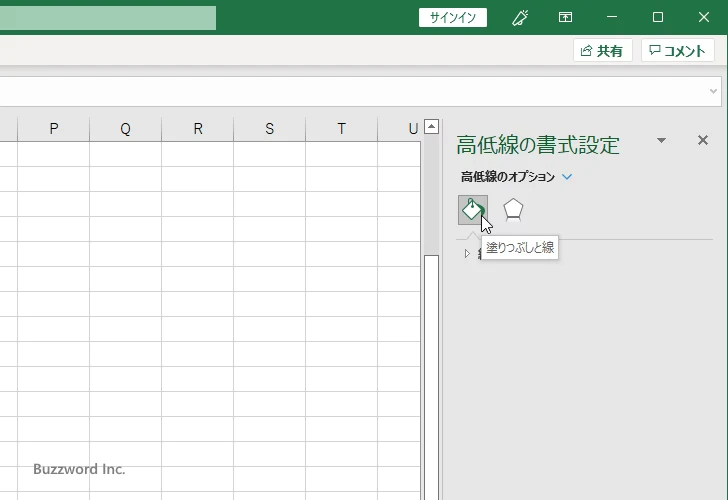Click the Fill & Line paint bucket icon

point(473,210)
